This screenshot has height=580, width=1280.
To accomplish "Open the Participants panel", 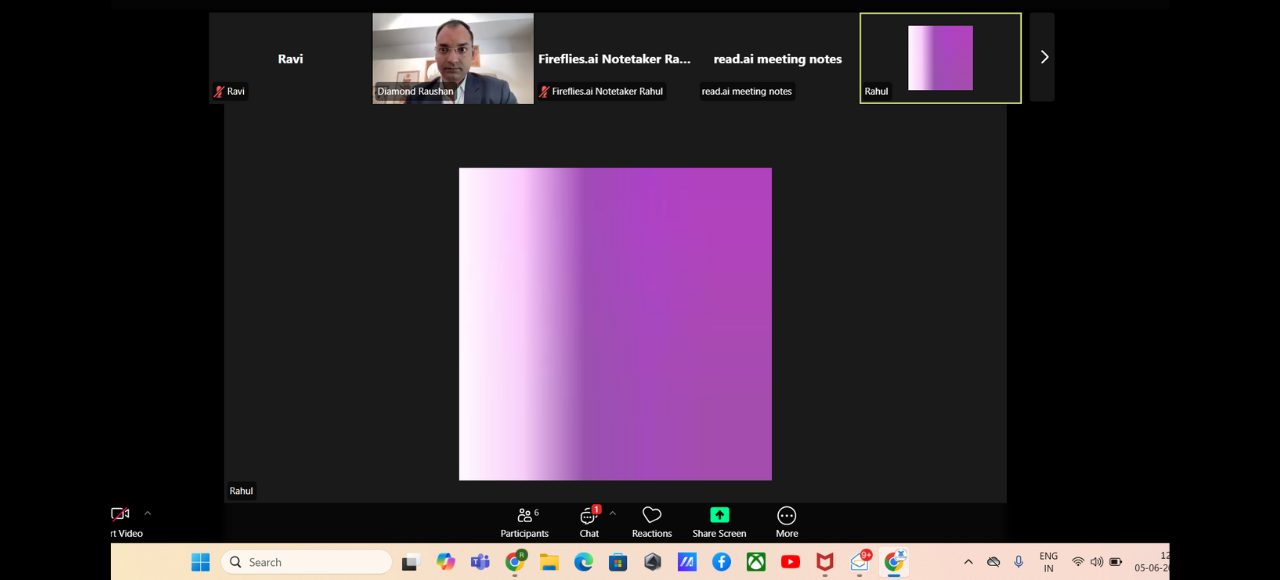I will coord(525,522).
